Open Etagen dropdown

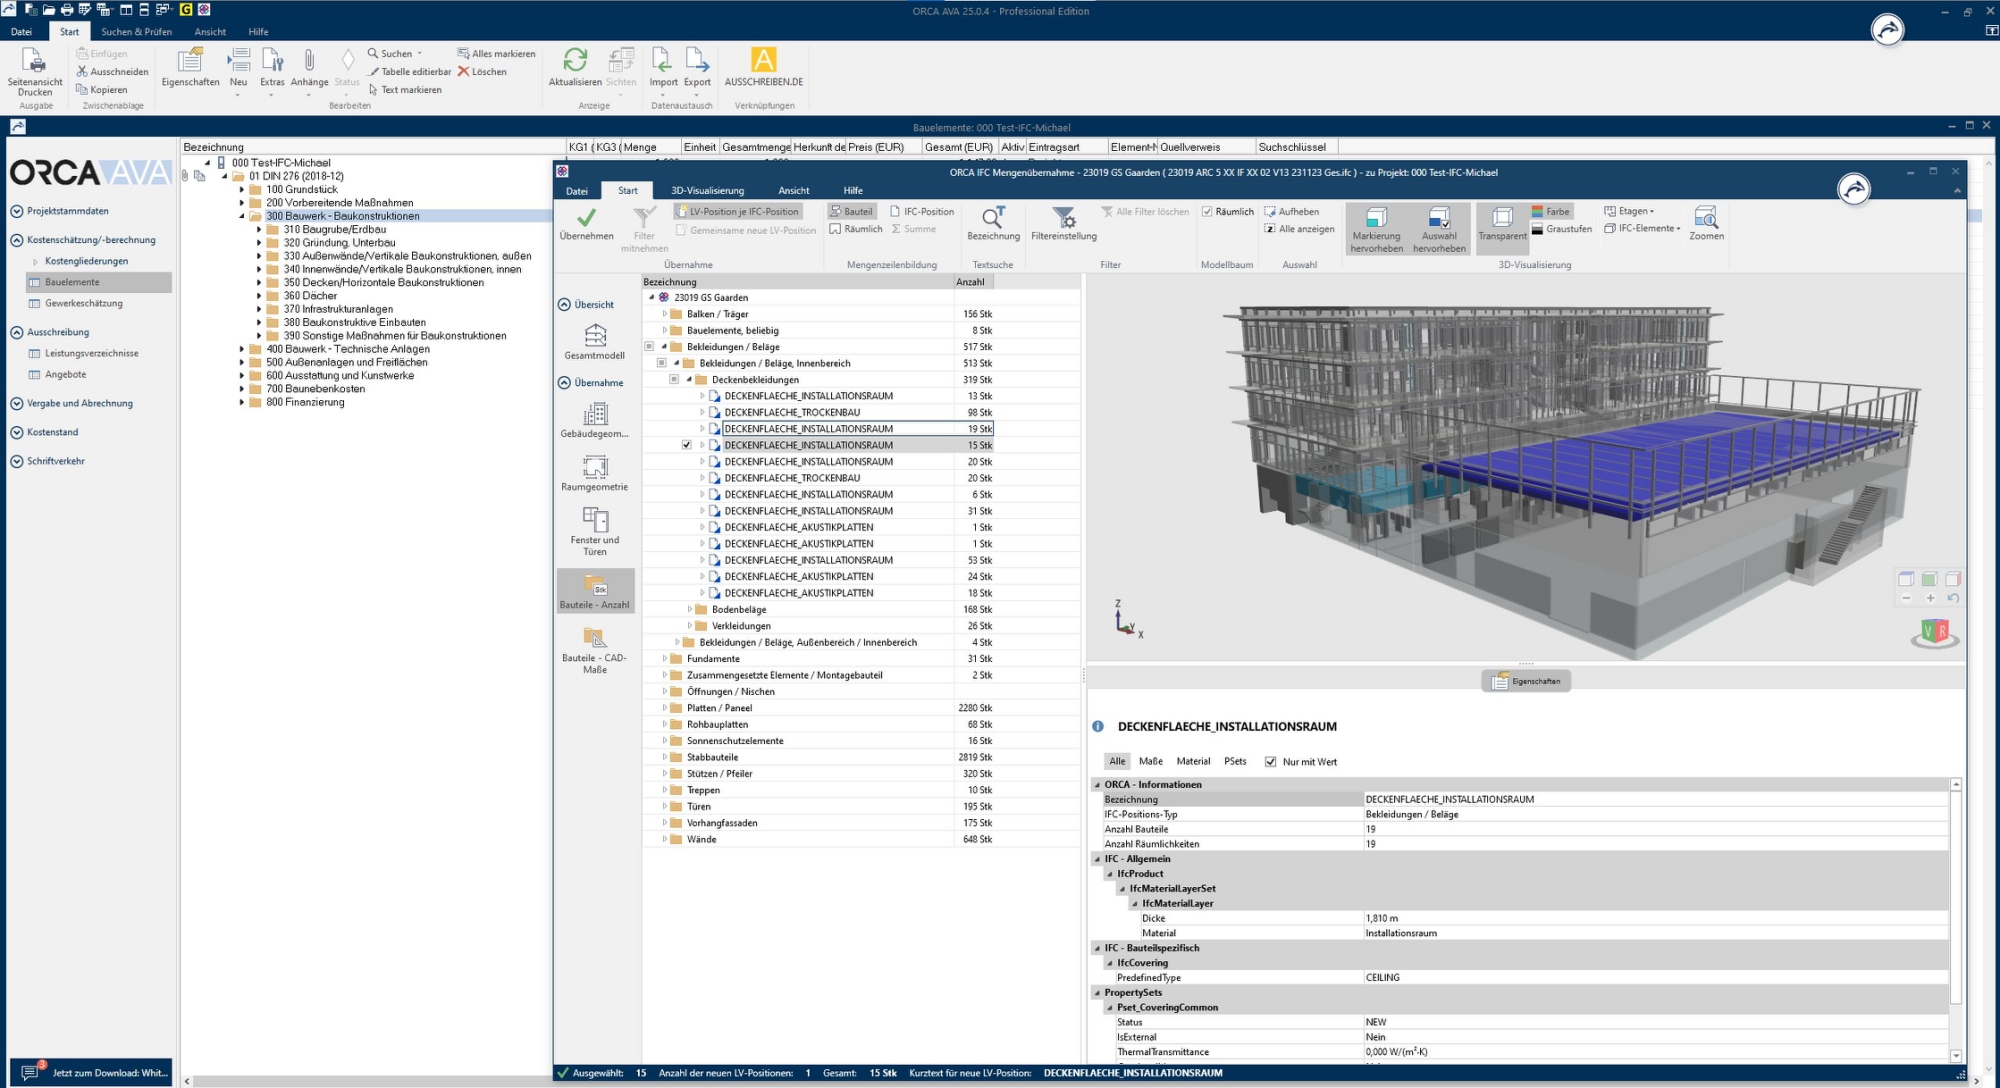click(1629, 211)
